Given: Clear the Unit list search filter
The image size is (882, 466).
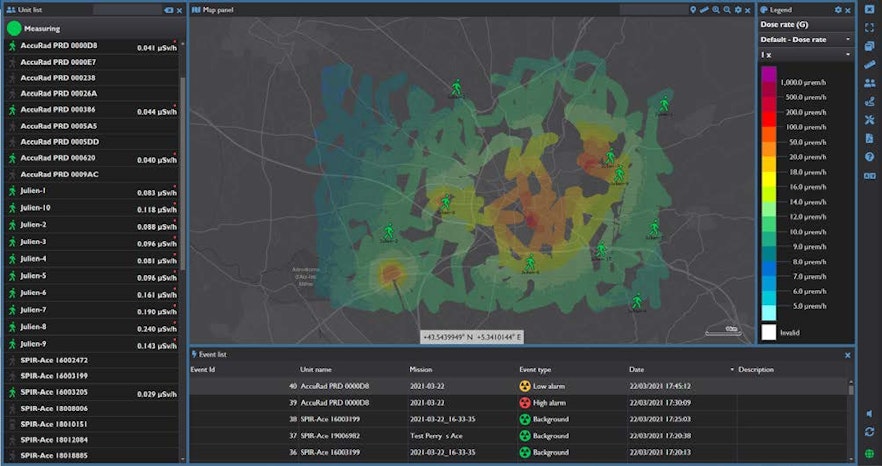Looking at the screenshot, I should pos(168,9).
